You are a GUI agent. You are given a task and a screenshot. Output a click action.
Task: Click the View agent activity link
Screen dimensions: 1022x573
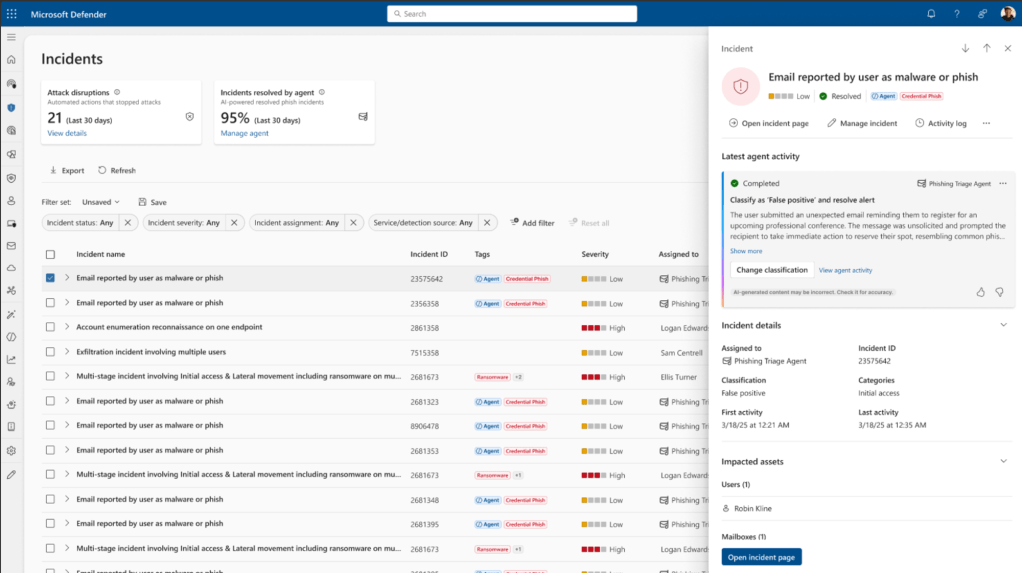pyautogui.click(x=845, y=270)
